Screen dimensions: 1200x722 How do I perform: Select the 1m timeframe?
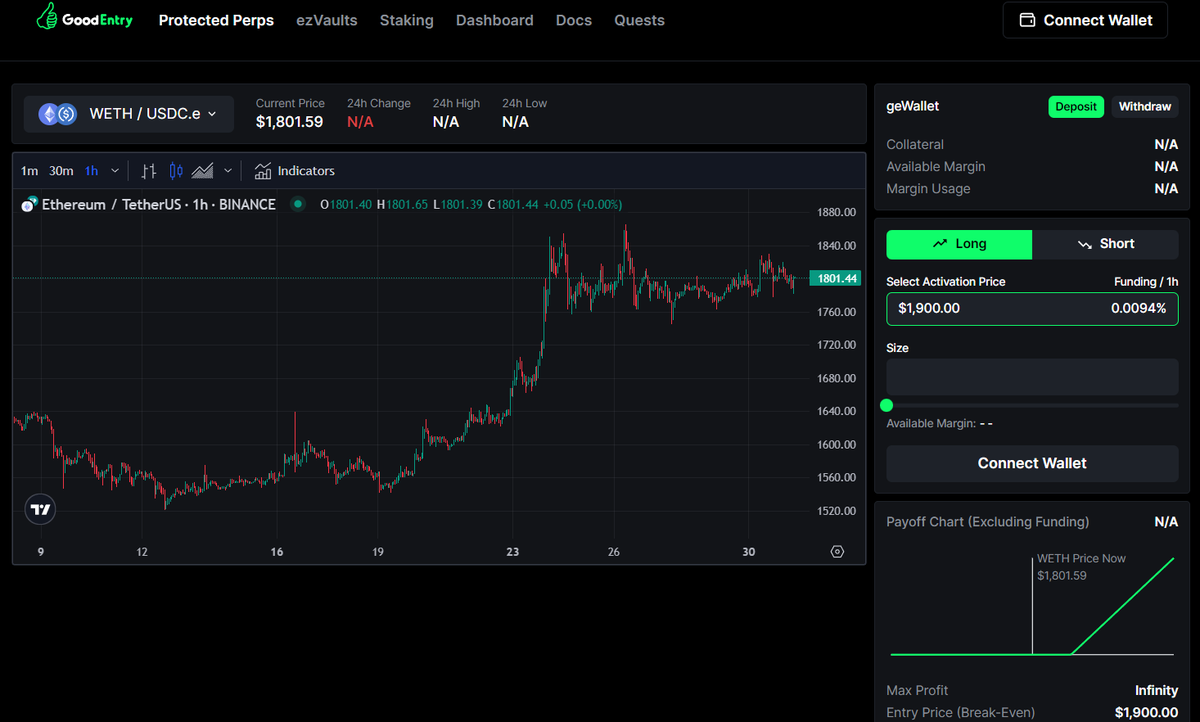29,171
